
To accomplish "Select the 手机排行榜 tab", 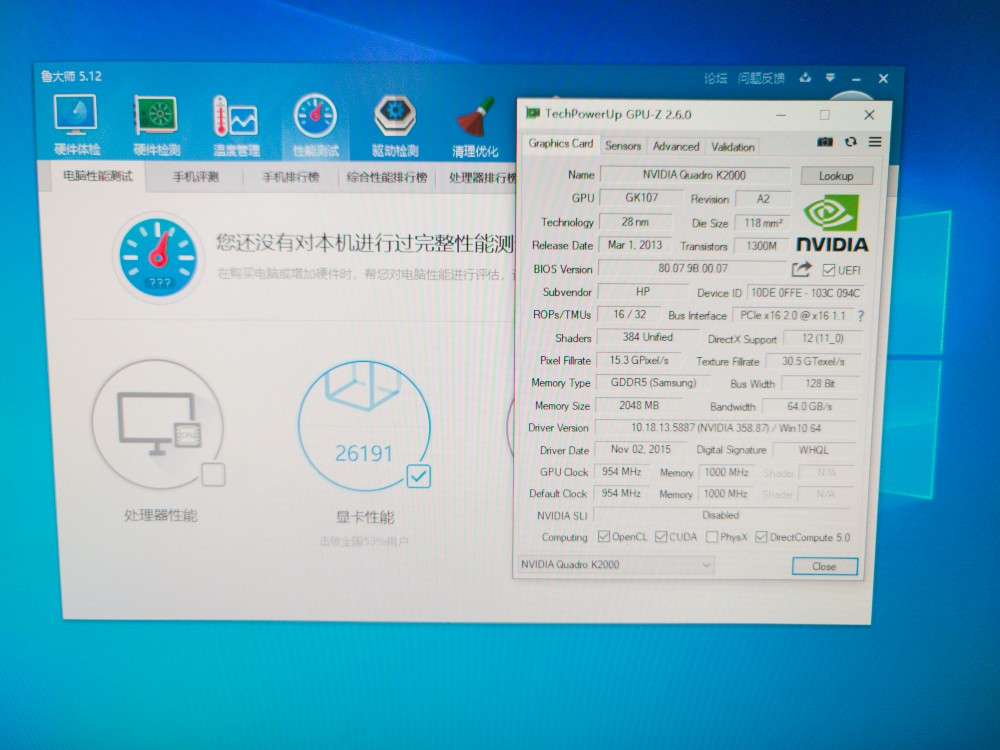I will pyautogui.click(x=291, y=177).
